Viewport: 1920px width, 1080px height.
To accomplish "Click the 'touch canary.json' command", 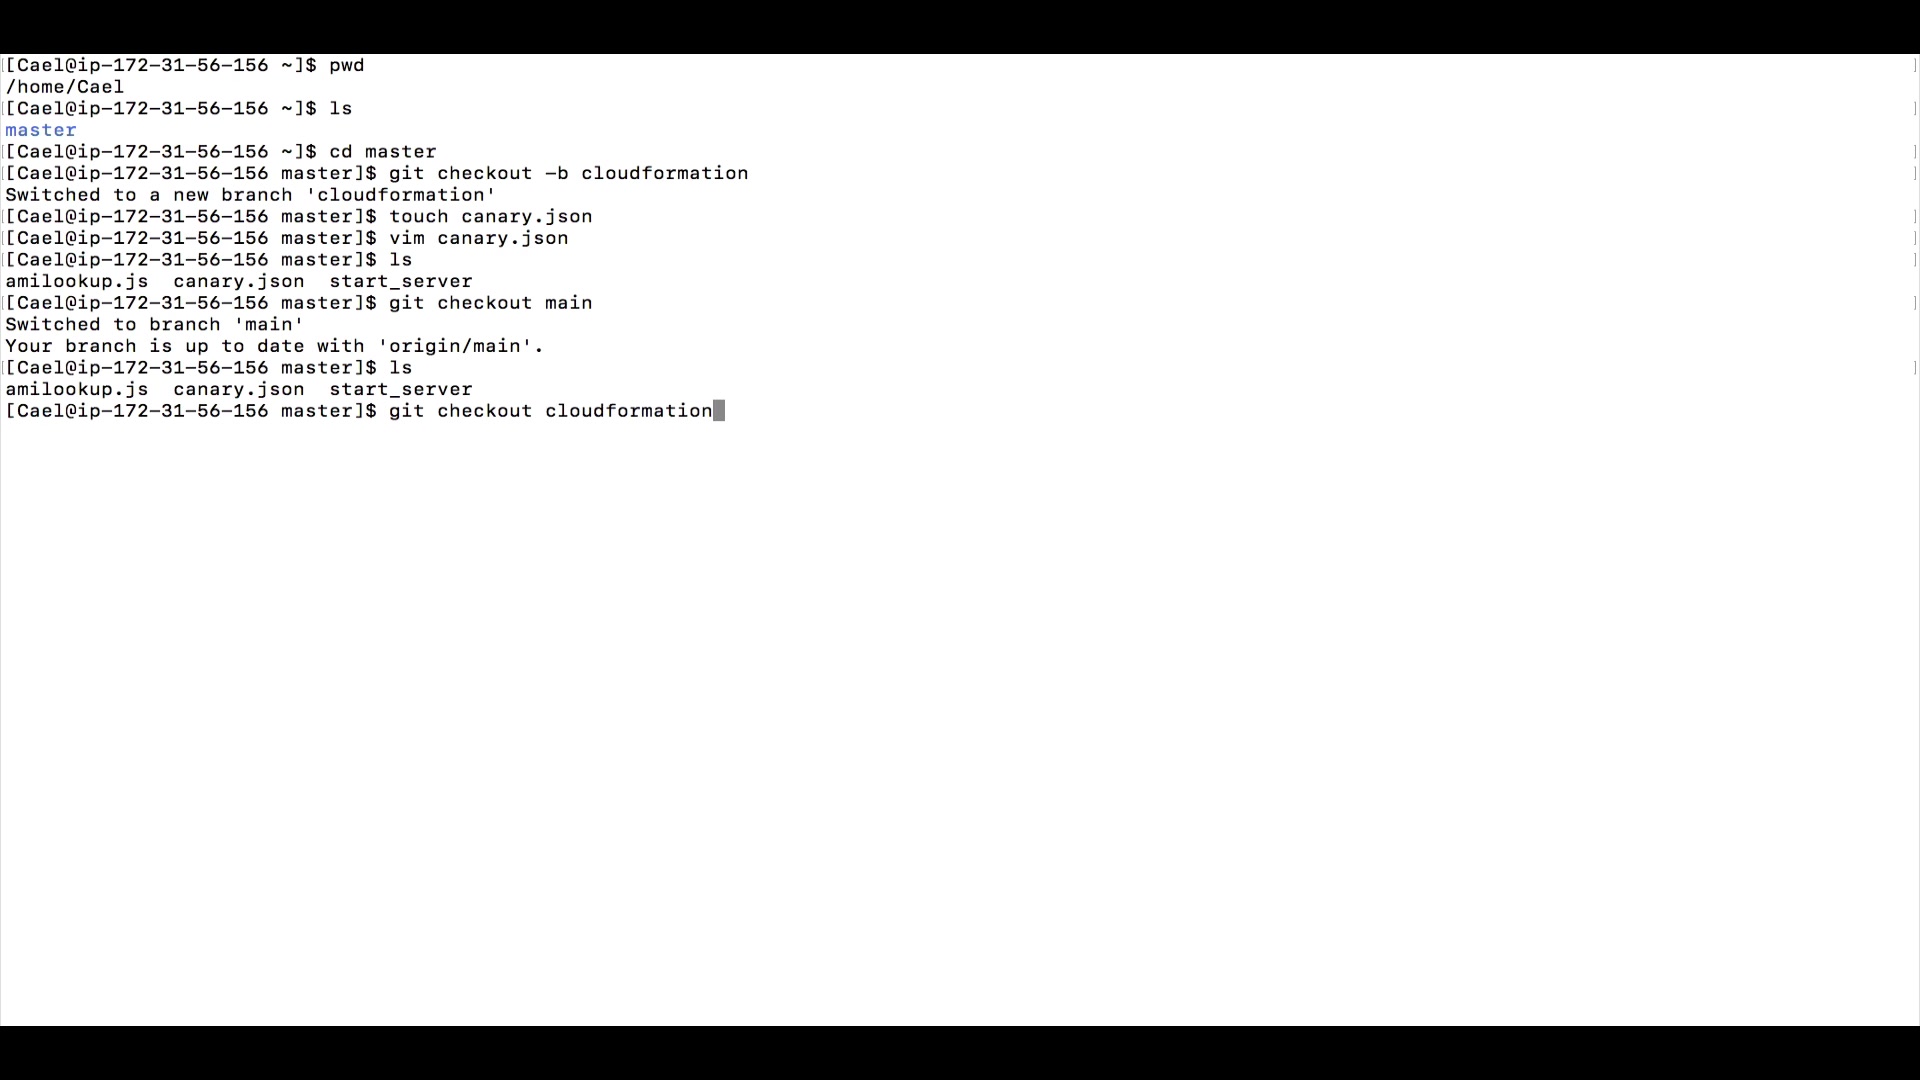I will click(x=491, y=217).
